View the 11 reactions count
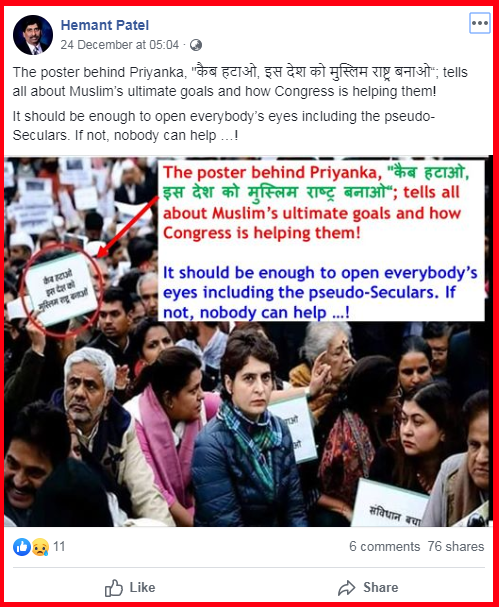499x607 pixels. tap(59, 546)
